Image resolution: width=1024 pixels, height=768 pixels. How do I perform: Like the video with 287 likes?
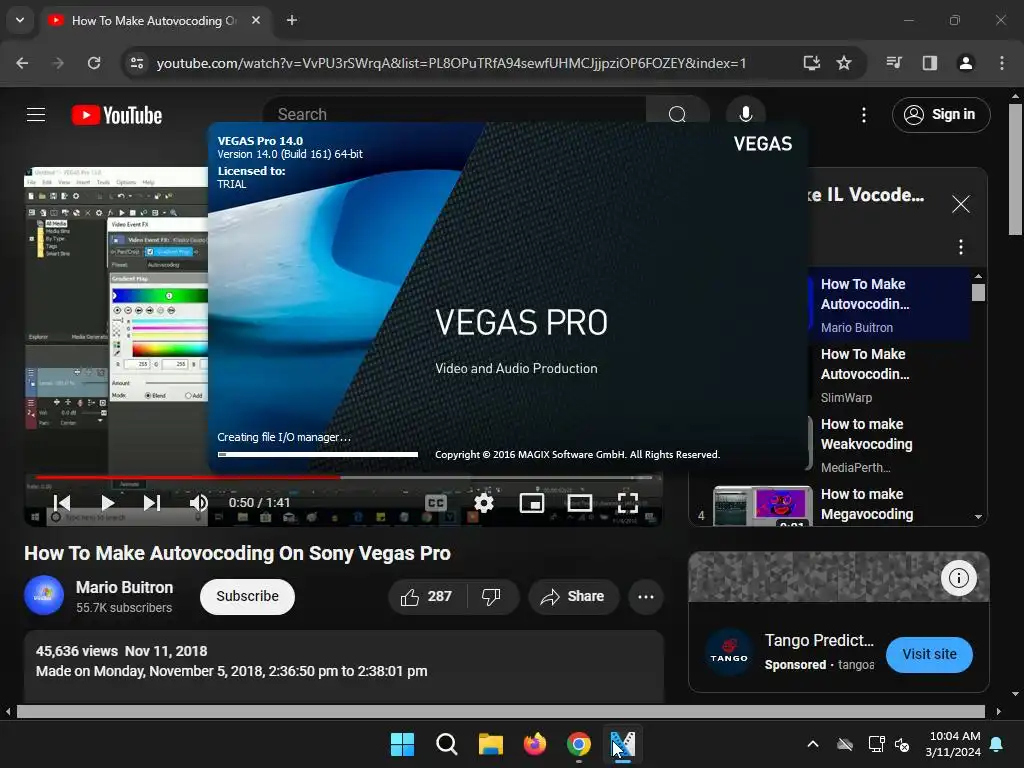pyautogui.click(x=426, y=596)
